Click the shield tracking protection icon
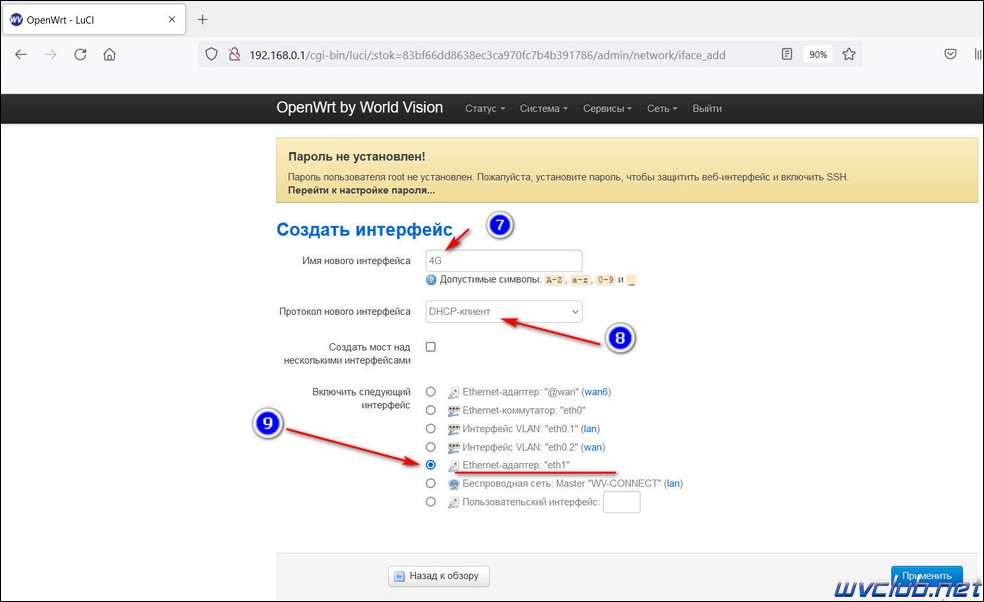 pyautogui.click(x=211, y=55)
